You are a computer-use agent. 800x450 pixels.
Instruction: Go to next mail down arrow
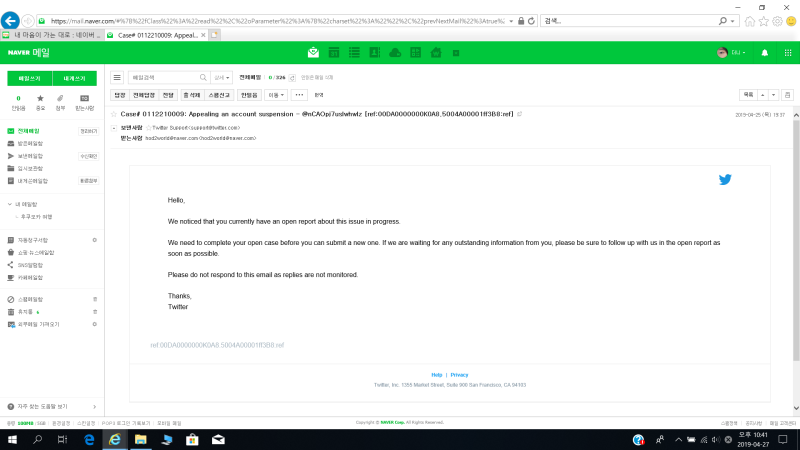773,95
